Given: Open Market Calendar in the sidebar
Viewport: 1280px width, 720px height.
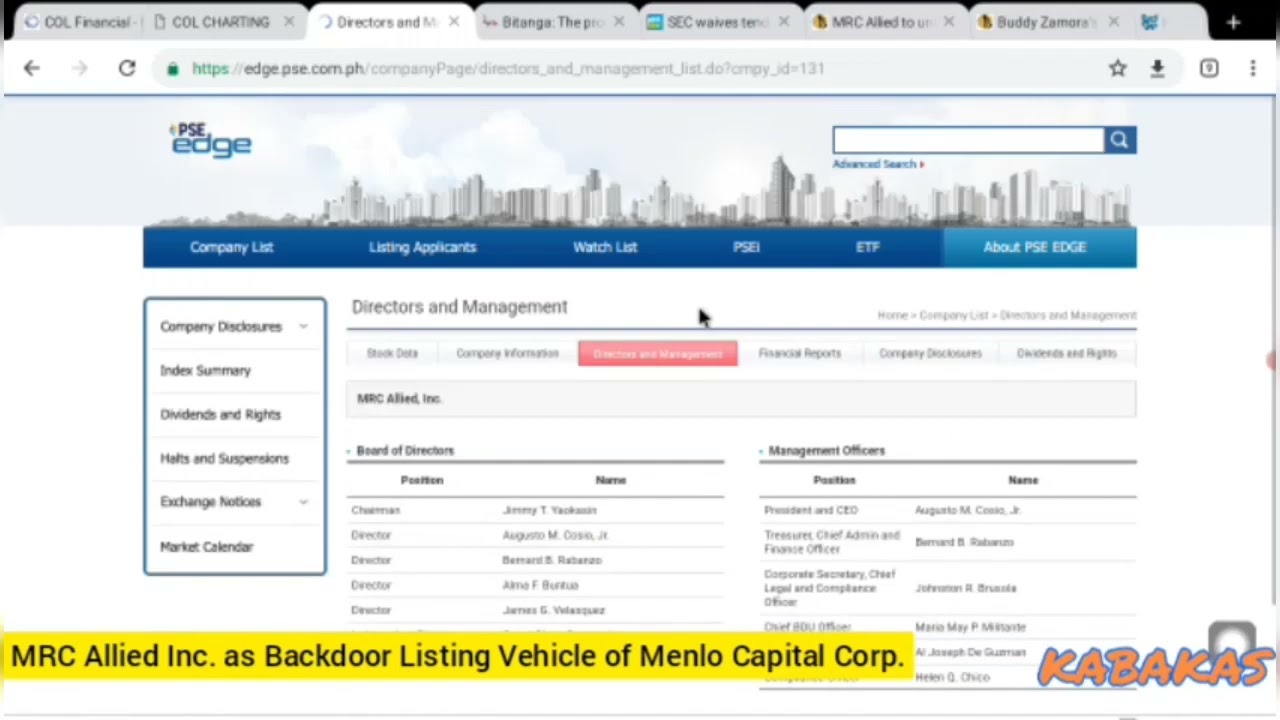Looking at the screenshot, I should pyautogui.click(x=206, y=546).
